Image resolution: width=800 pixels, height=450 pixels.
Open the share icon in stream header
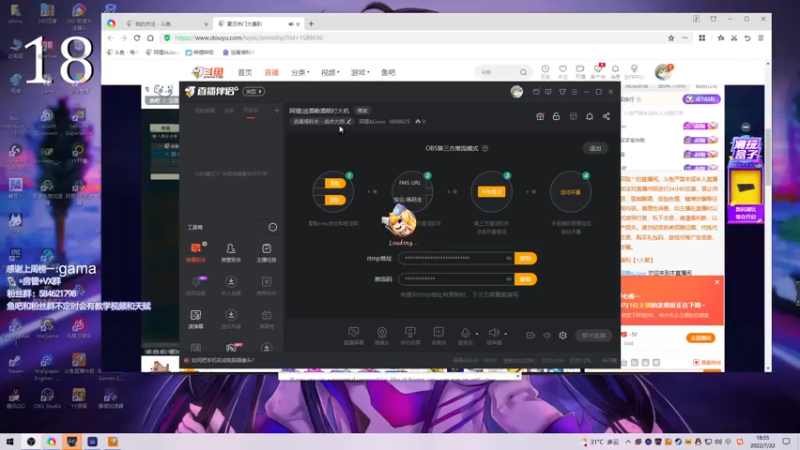click(x=606, y=116)
